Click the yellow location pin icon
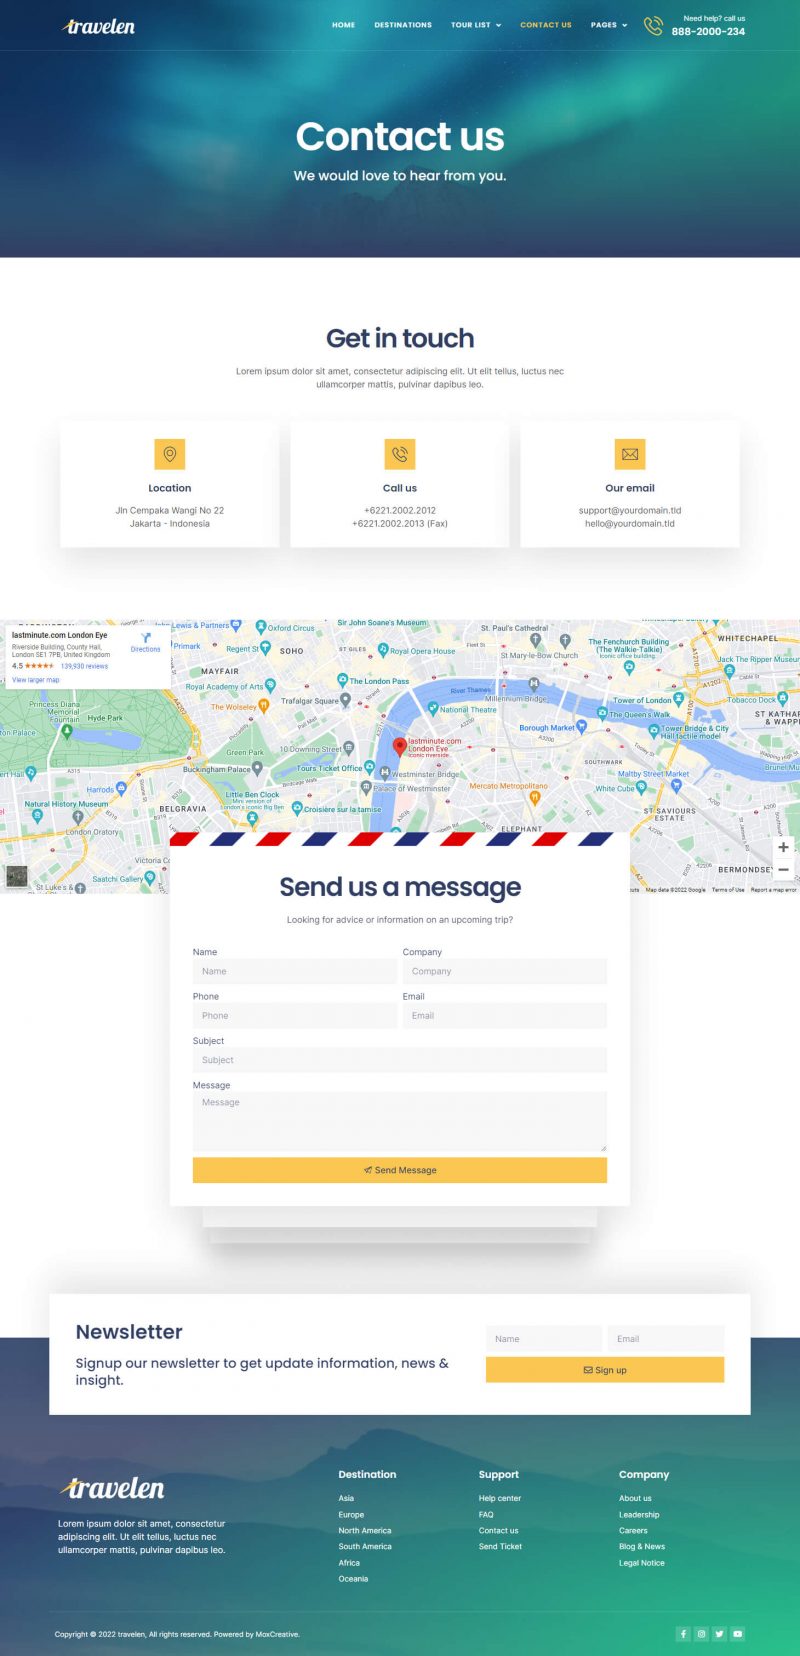Image resolution: width=800 pixels, height=1656 pixels. click(169, 454)
